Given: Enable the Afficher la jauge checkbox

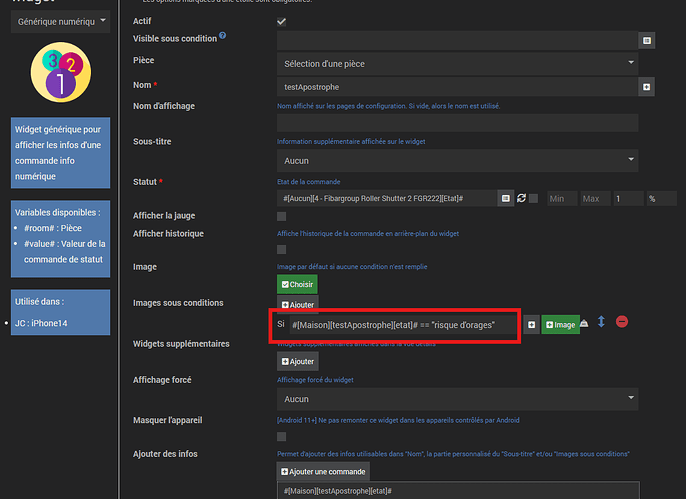Looking at the screenshot, I should pos(281,216).
